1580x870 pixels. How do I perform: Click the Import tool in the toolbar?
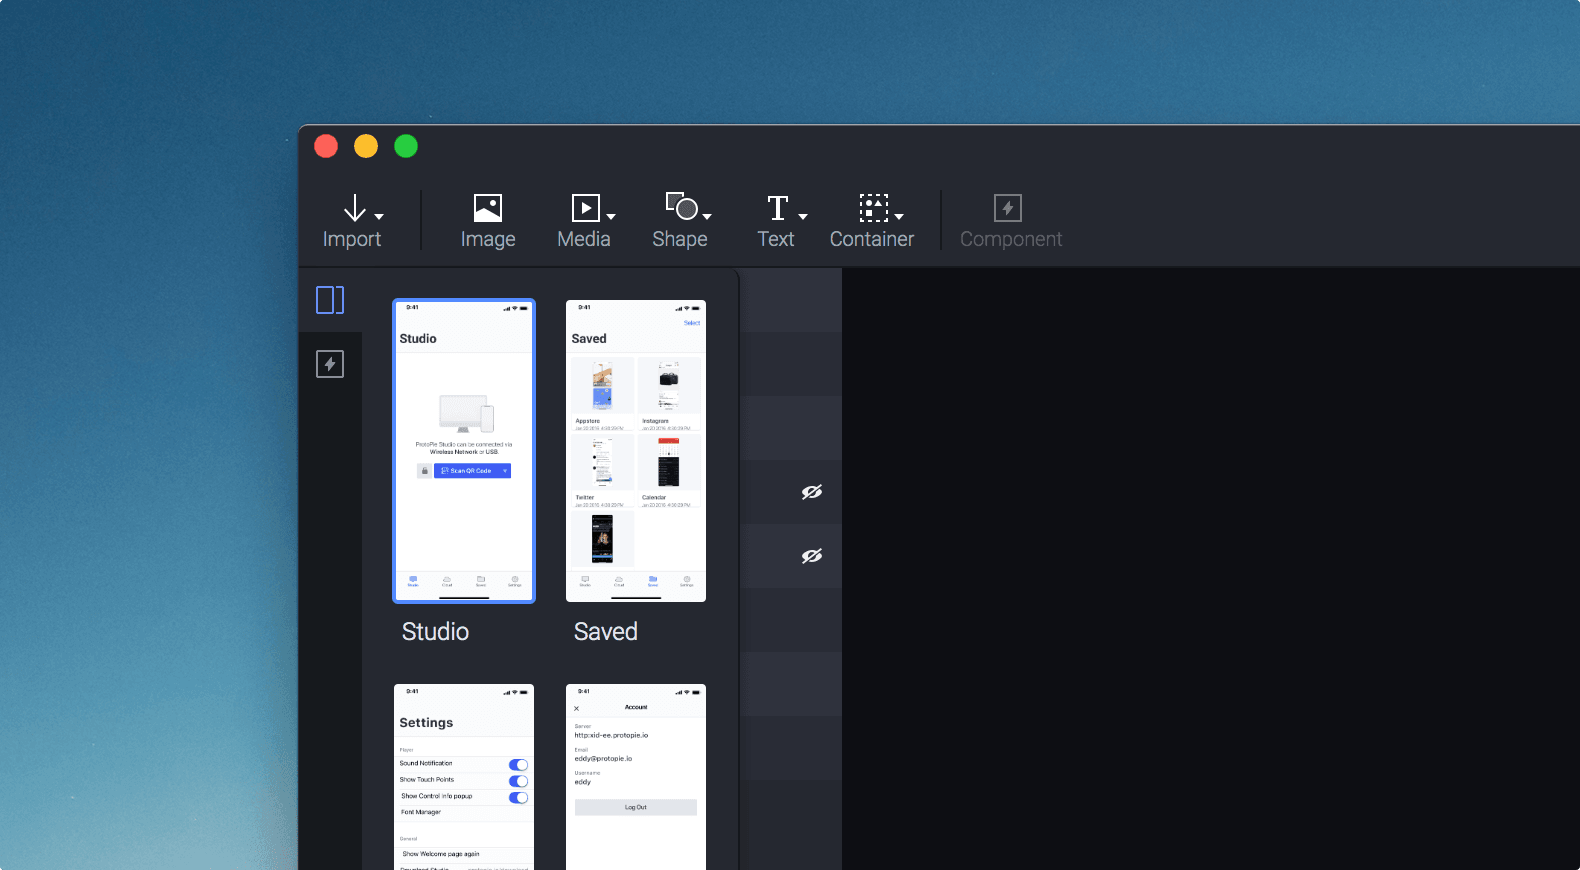[352, 221]
